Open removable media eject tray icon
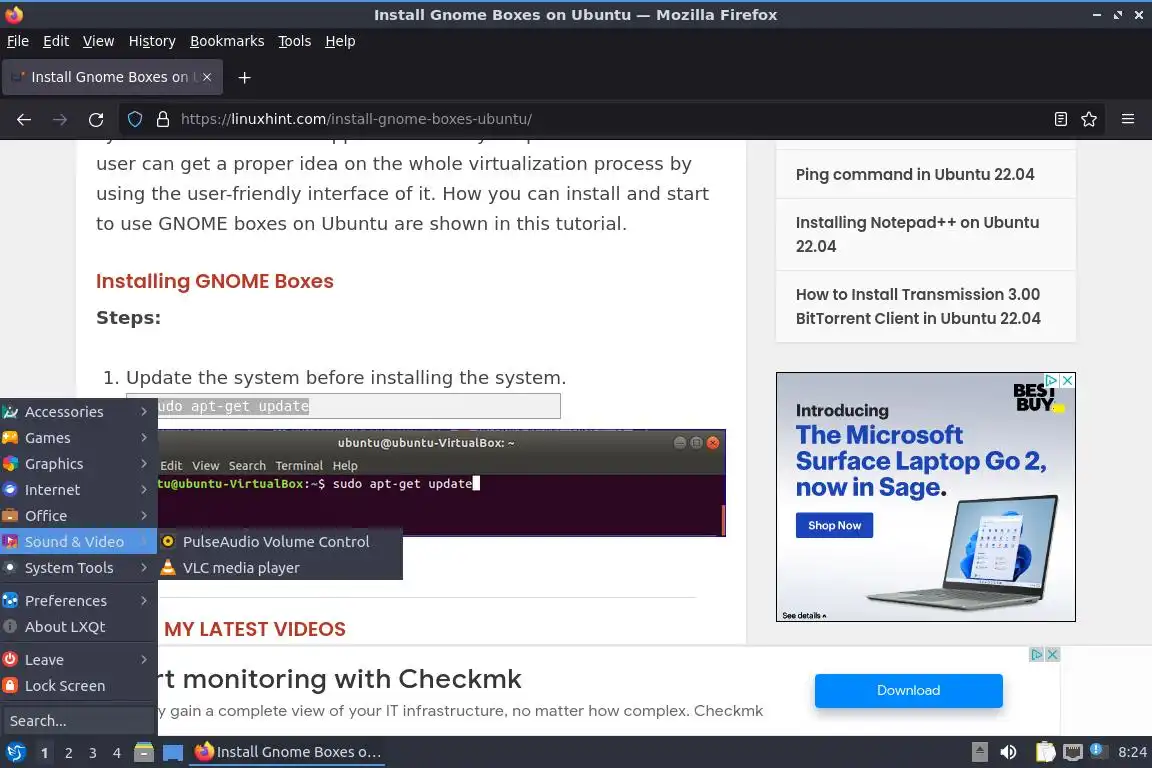Viewport: 1152px width, 768px height. [979, 752]
